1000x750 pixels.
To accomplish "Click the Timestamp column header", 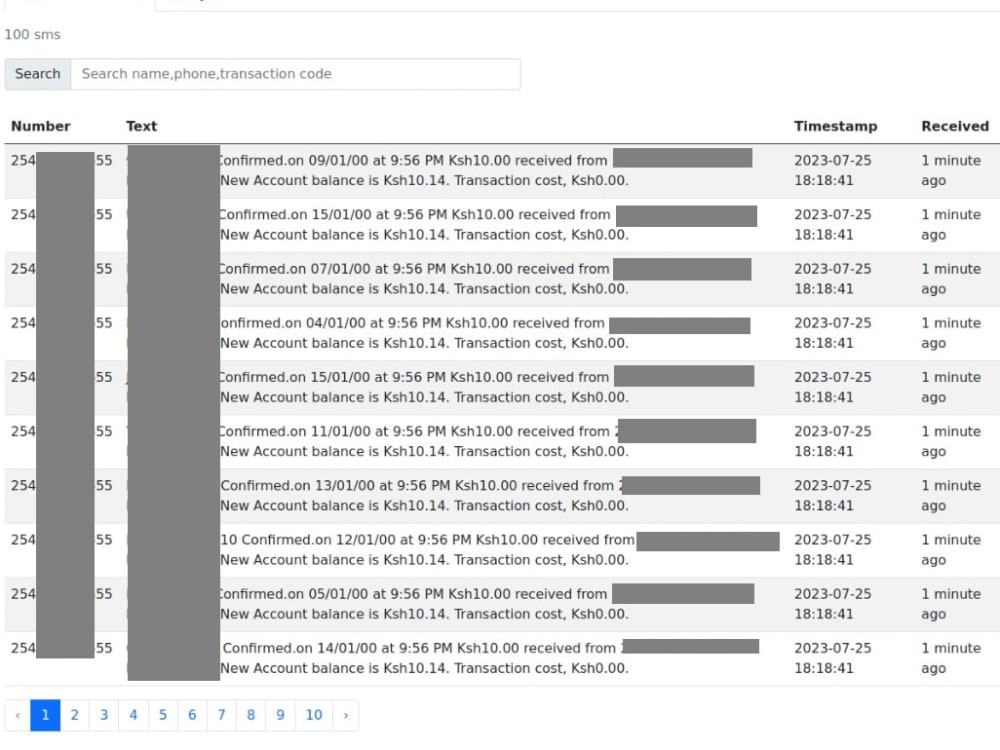I will (x=835, y=126).
